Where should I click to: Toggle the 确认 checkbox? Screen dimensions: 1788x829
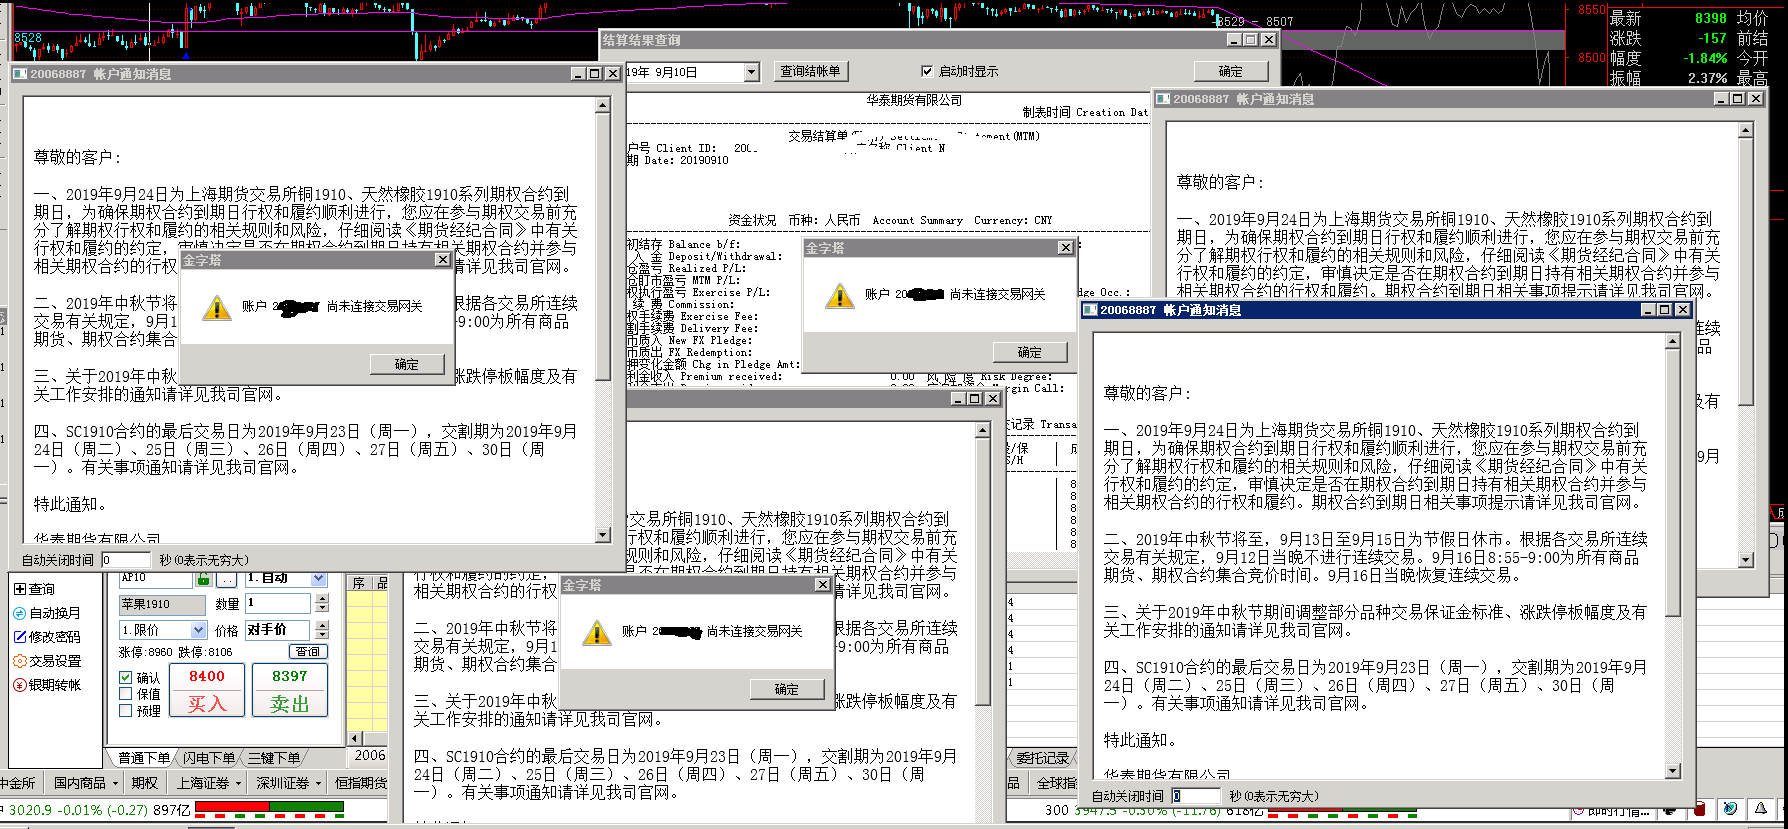(126, 677)
